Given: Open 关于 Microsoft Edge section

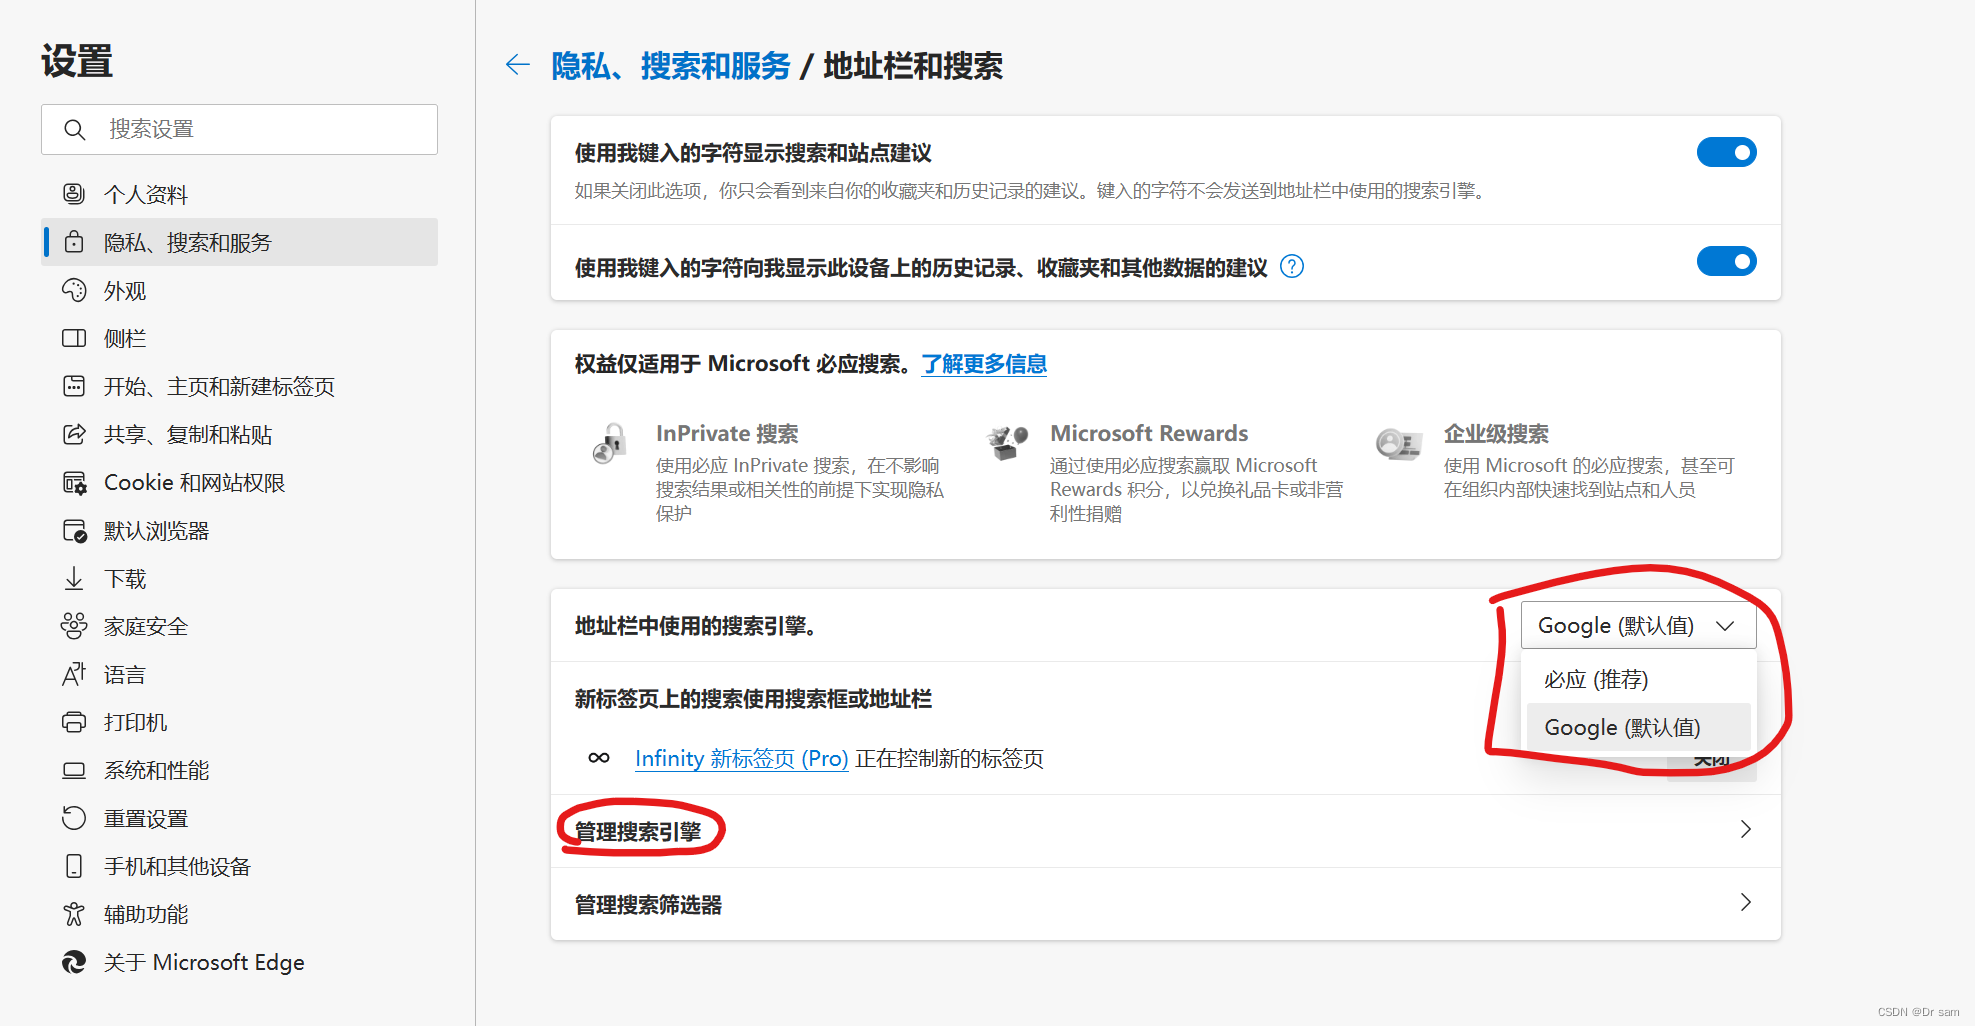Looking at the screenshot, I should point(240,962).
